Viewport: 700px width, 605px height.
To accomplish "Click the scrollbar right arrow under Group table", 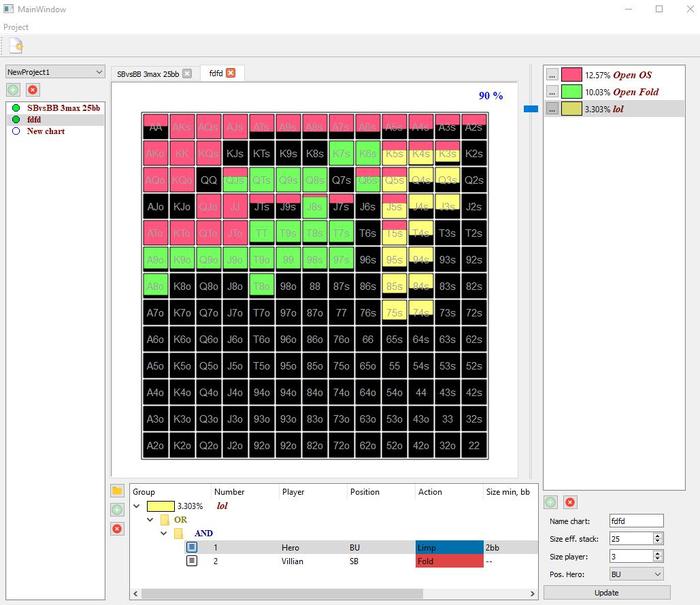I will 532,593.
